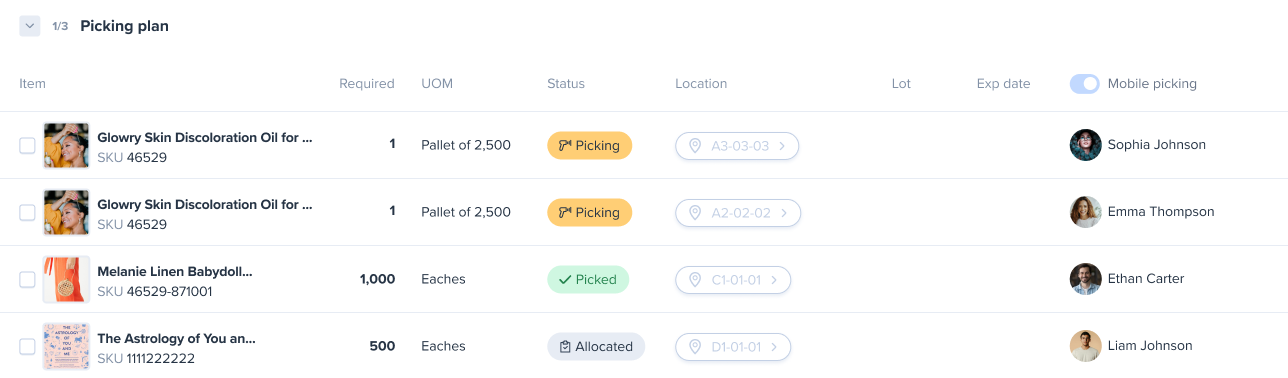This screenshot has width=1288, height=378.
Task: Open The Astrology of You item name
Action: (x=176, y=338)
